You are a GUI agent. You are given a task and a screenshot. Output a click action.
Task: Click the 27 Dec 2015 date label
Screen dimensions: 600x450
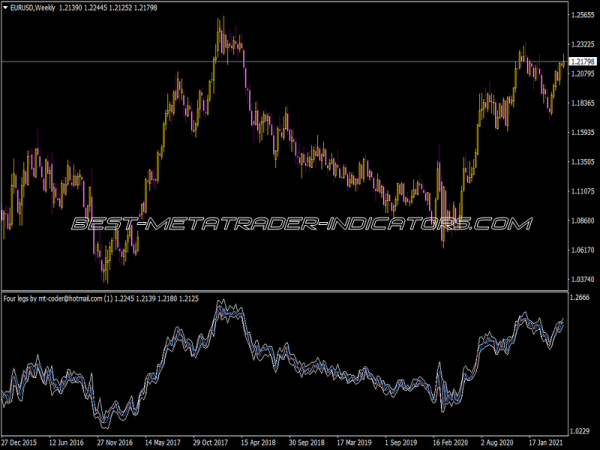pyautogui.click(x=23, y=443)
